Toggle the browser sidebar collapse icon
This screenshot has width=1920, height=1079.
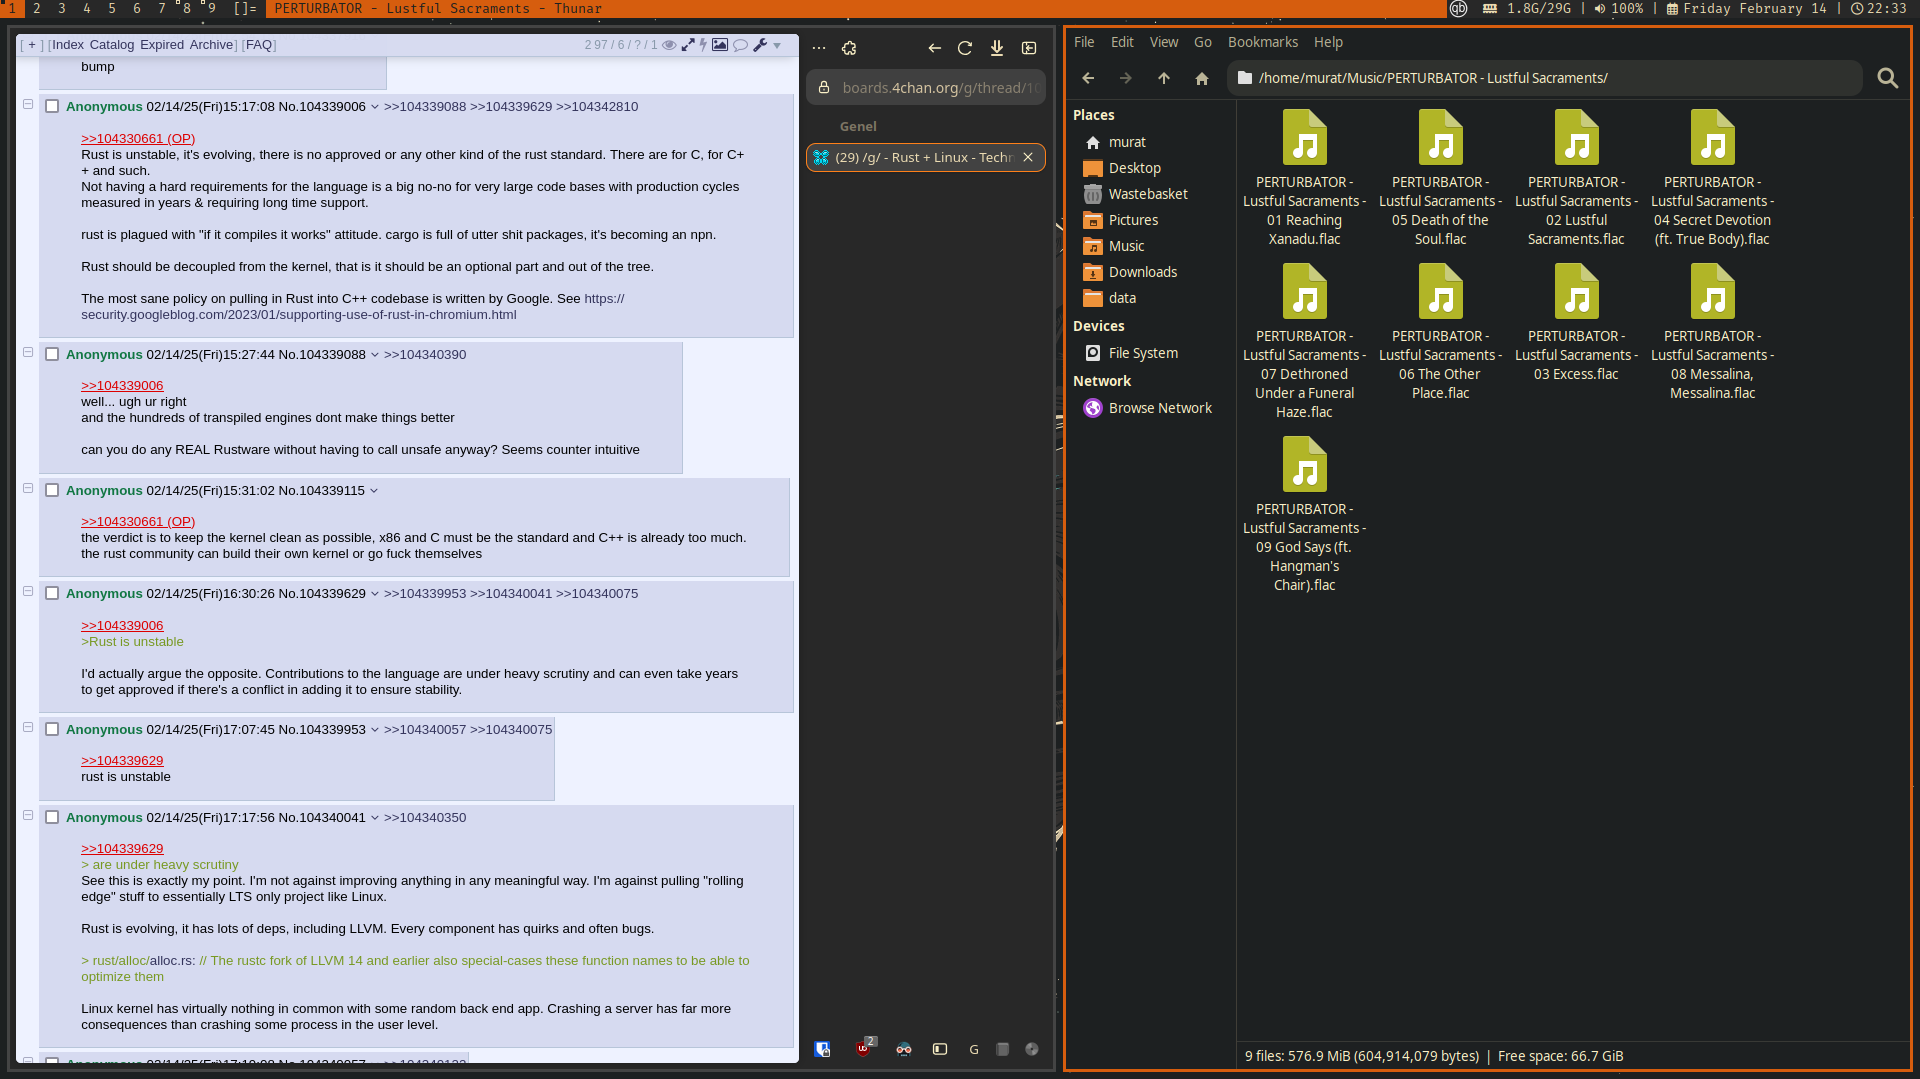[x=1029, y=48]
